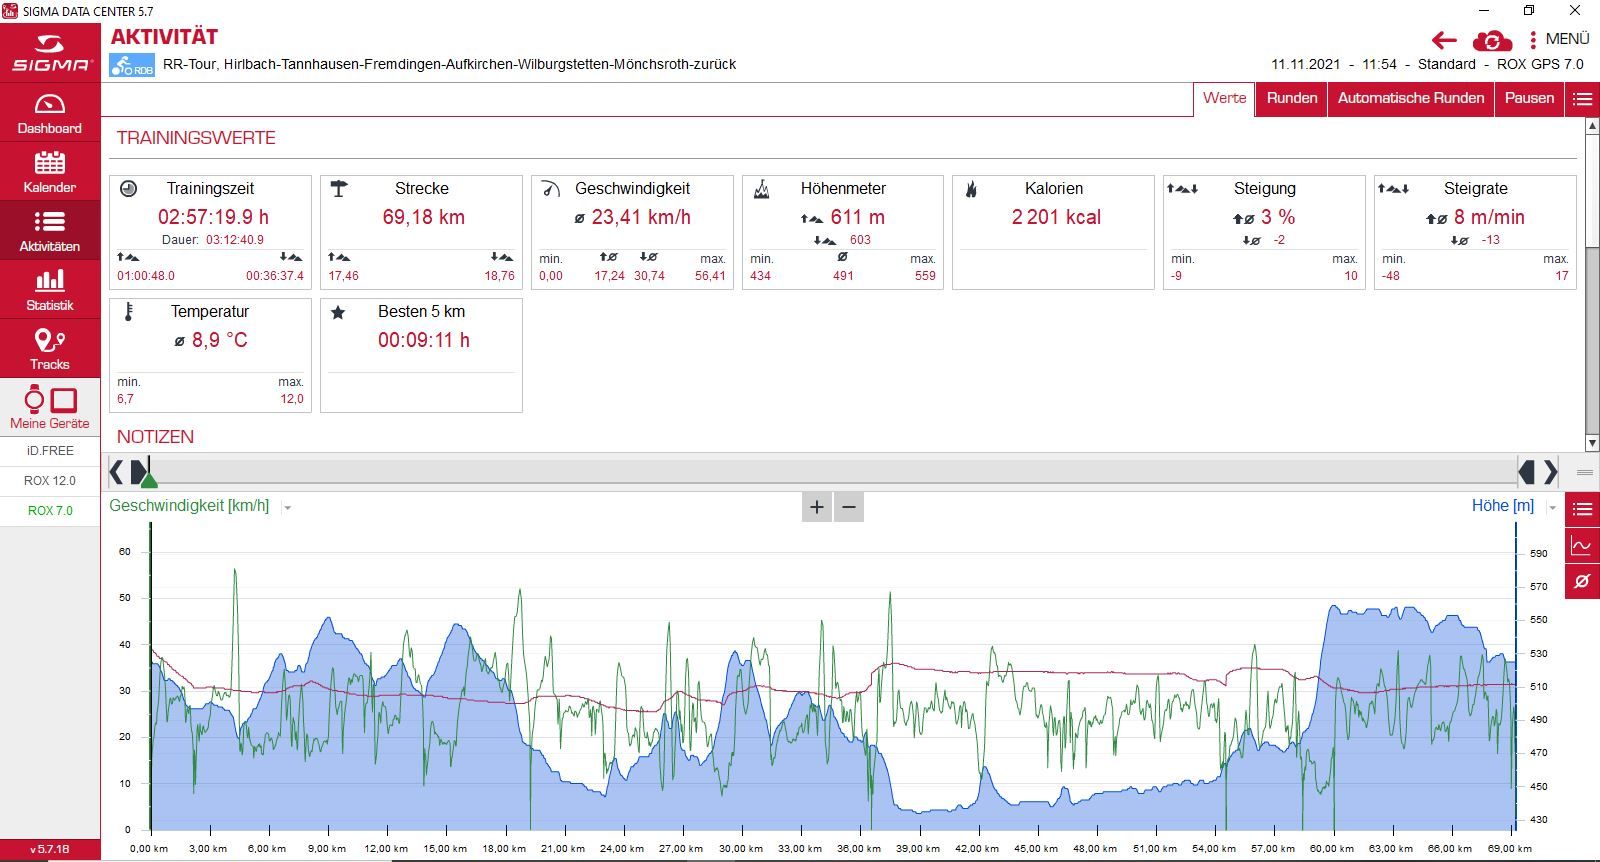
Task: Open the Tracks section
Action: (x=50, y=348)
